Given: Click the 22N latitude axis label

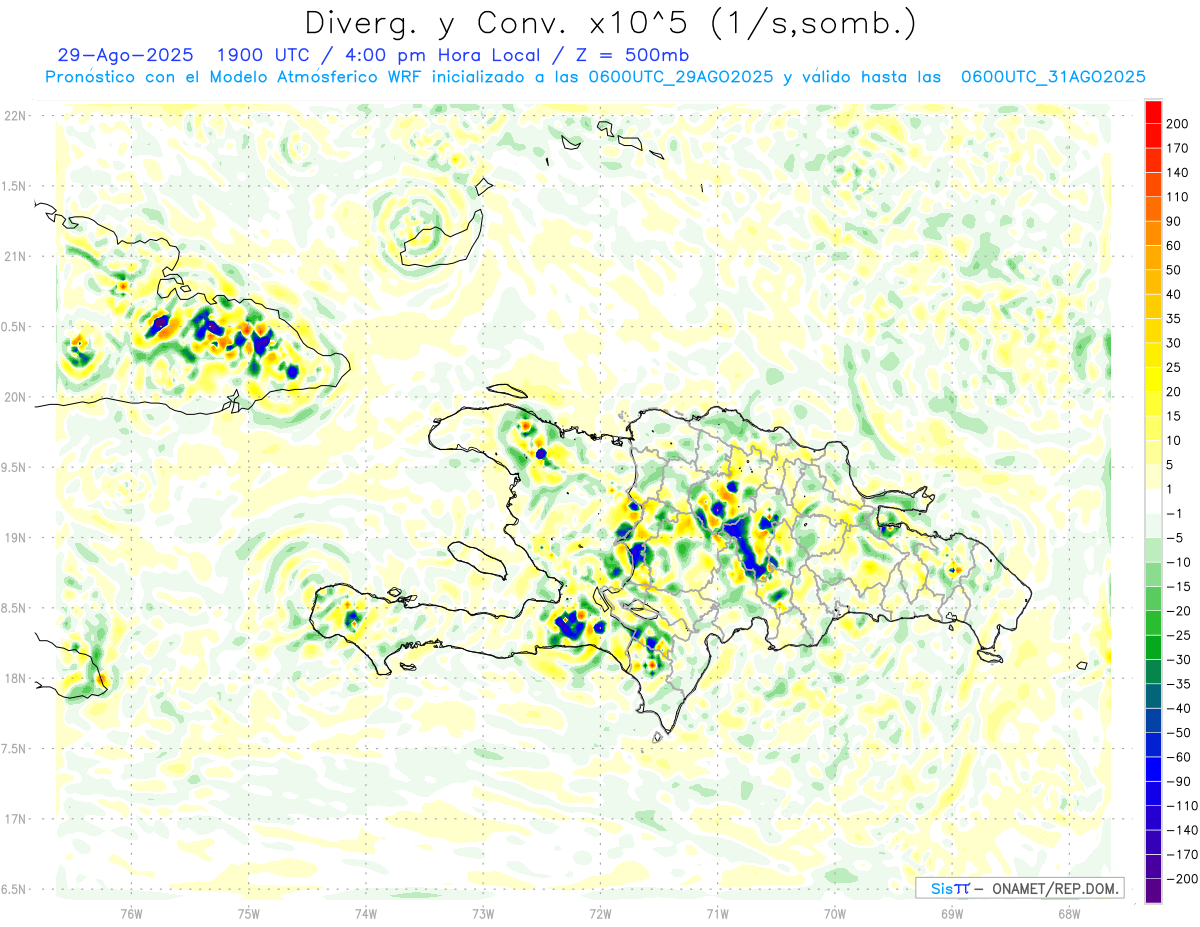Looking at the screenshot, I should point(16,116).
